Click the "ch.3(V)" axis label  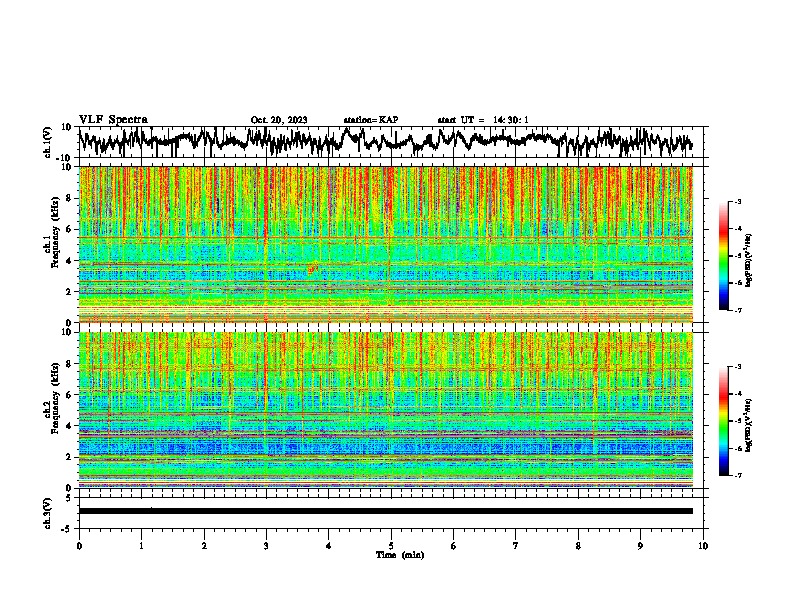(48, 513)
